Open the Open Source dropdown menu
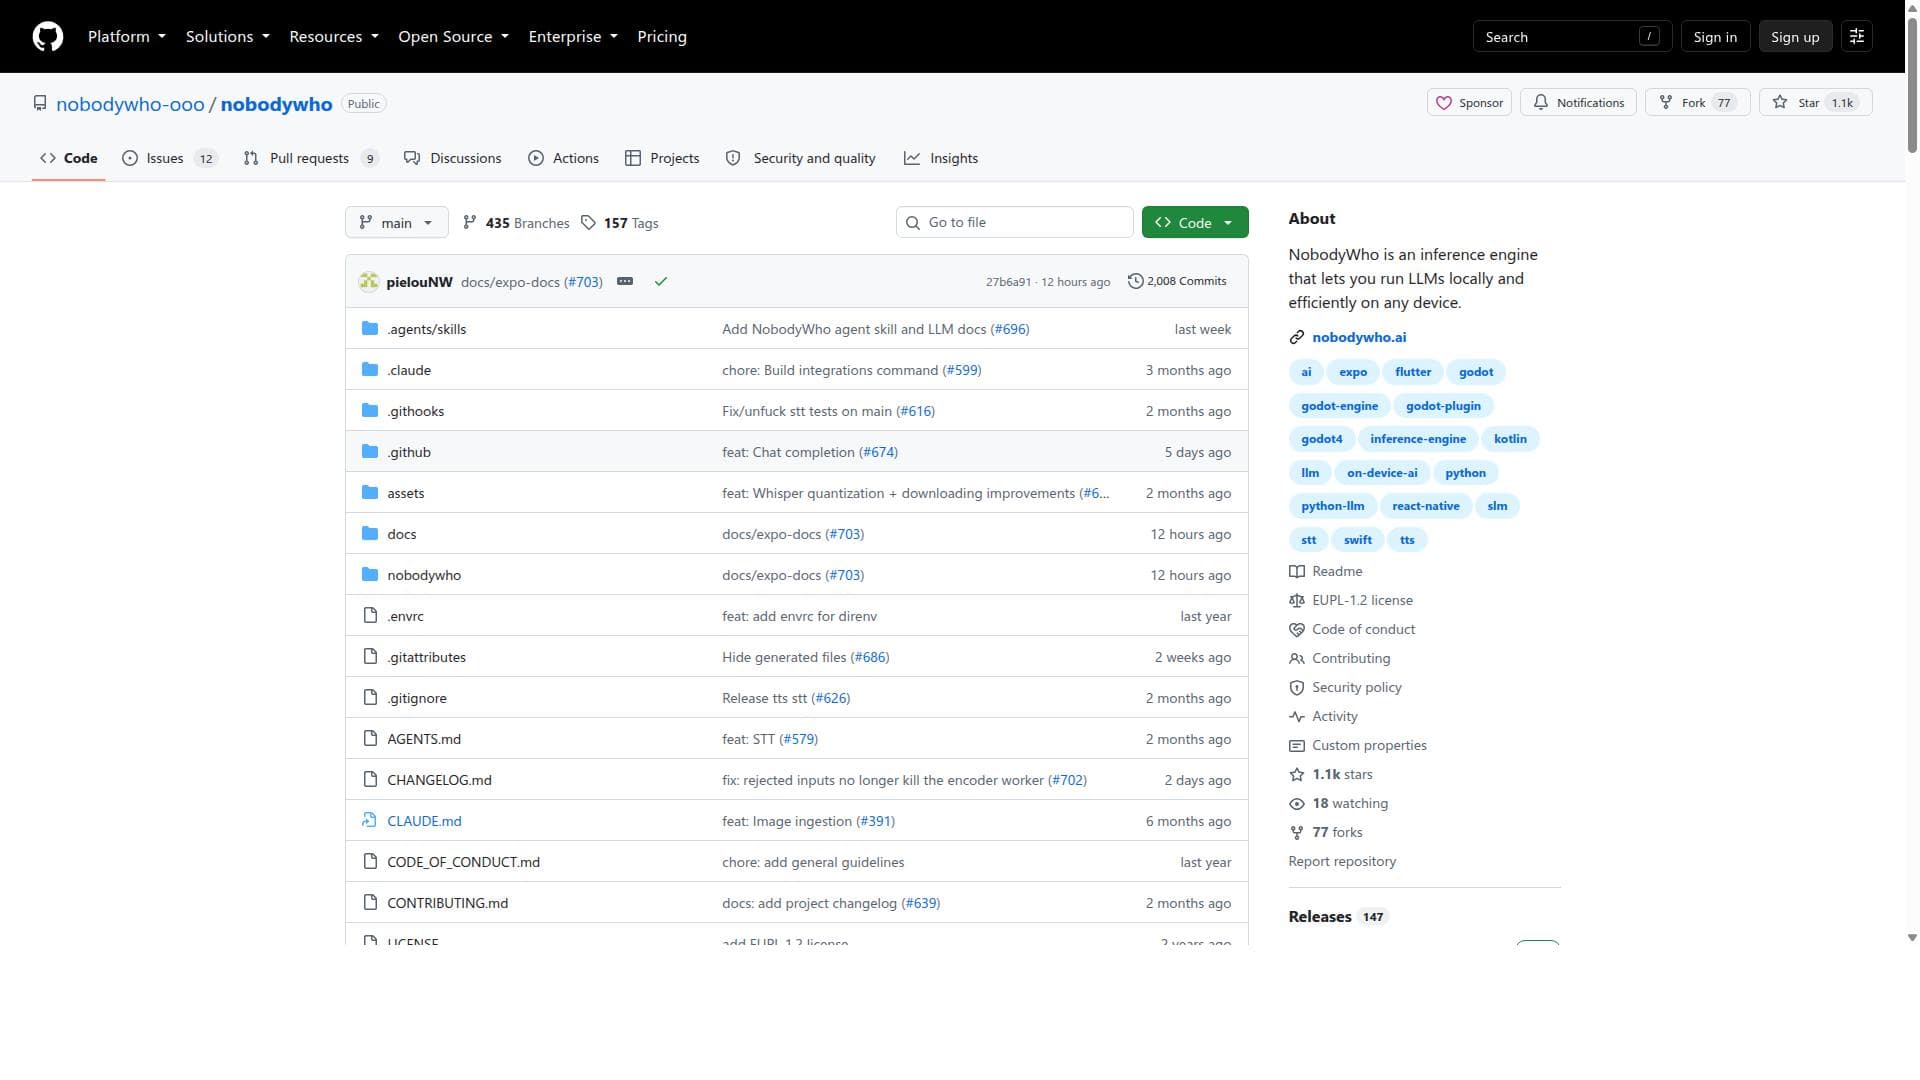Viewport: 1920px width, 1080px height. [x=454, y=37]
